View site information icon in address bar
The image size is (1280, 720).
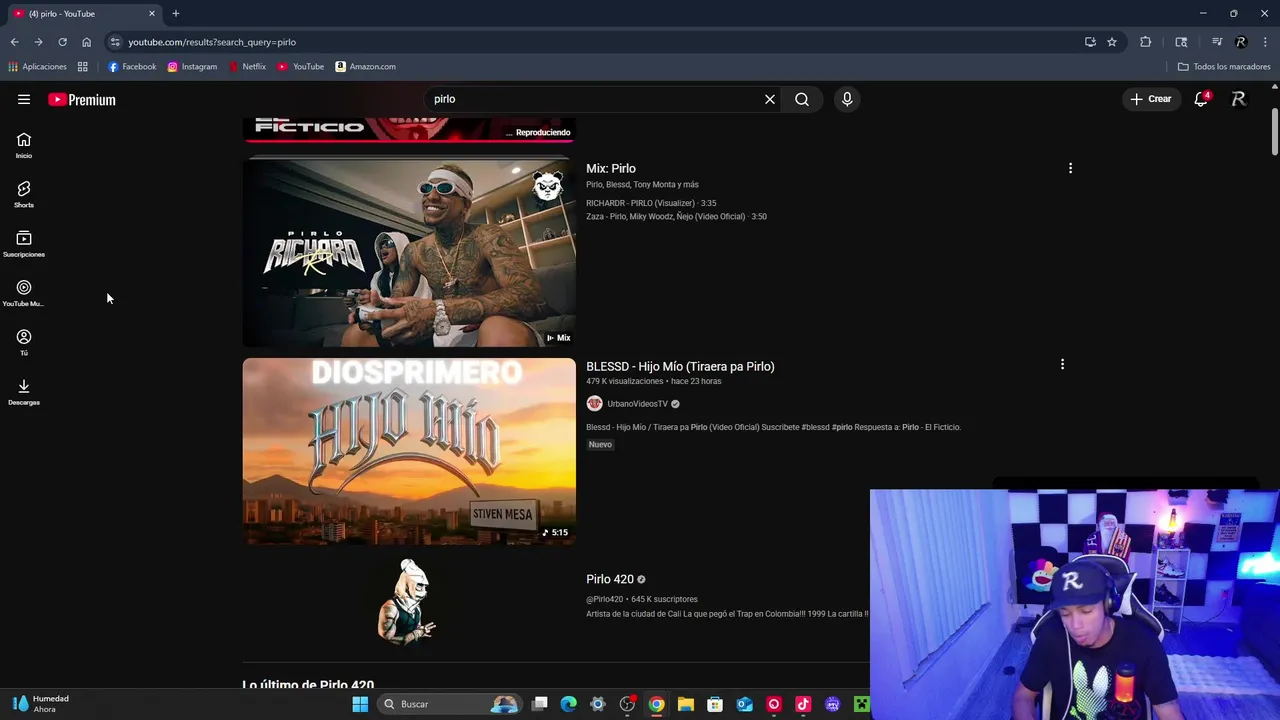pyautogui.click(x=115, y=42)
